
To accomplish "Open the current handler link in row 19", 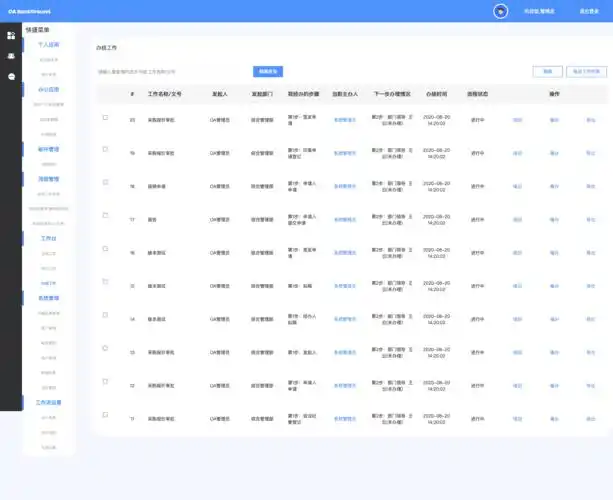I will click(344, 153).
